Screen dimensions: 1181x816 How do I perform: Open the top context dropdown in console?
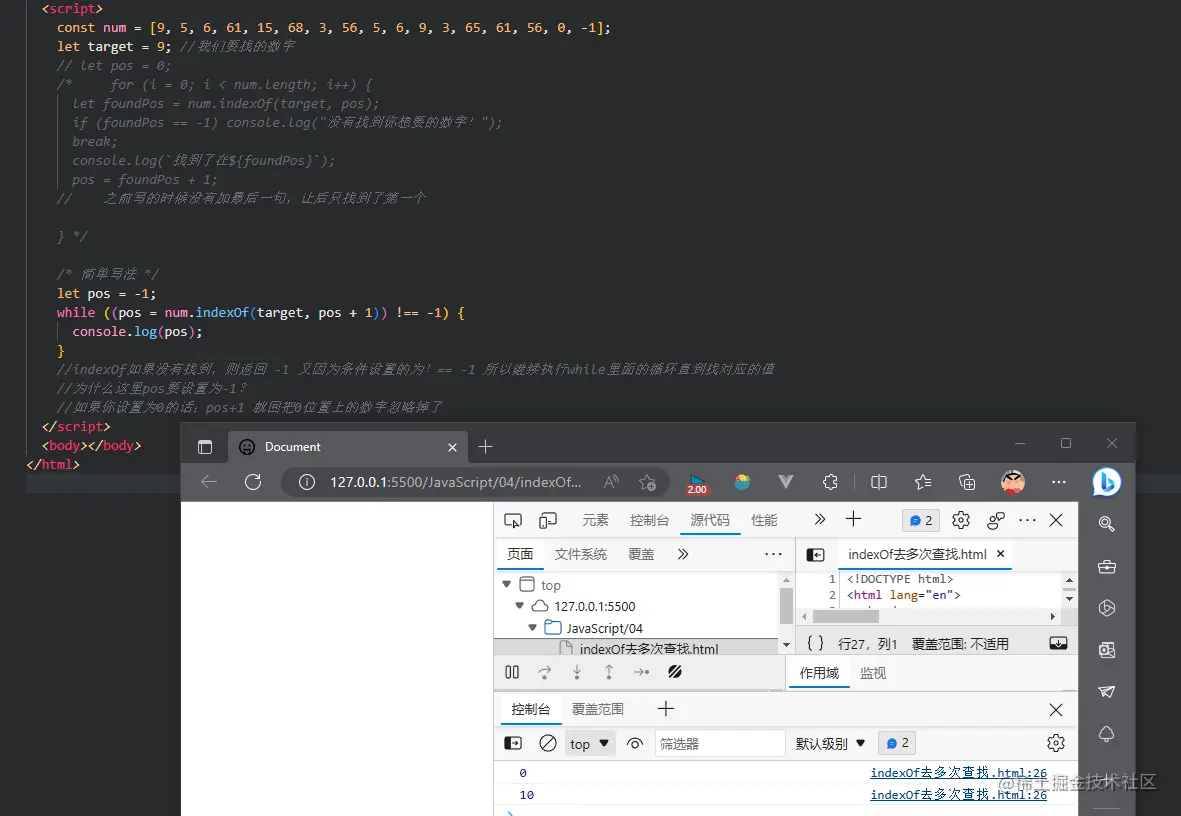(x=589, y=744)
